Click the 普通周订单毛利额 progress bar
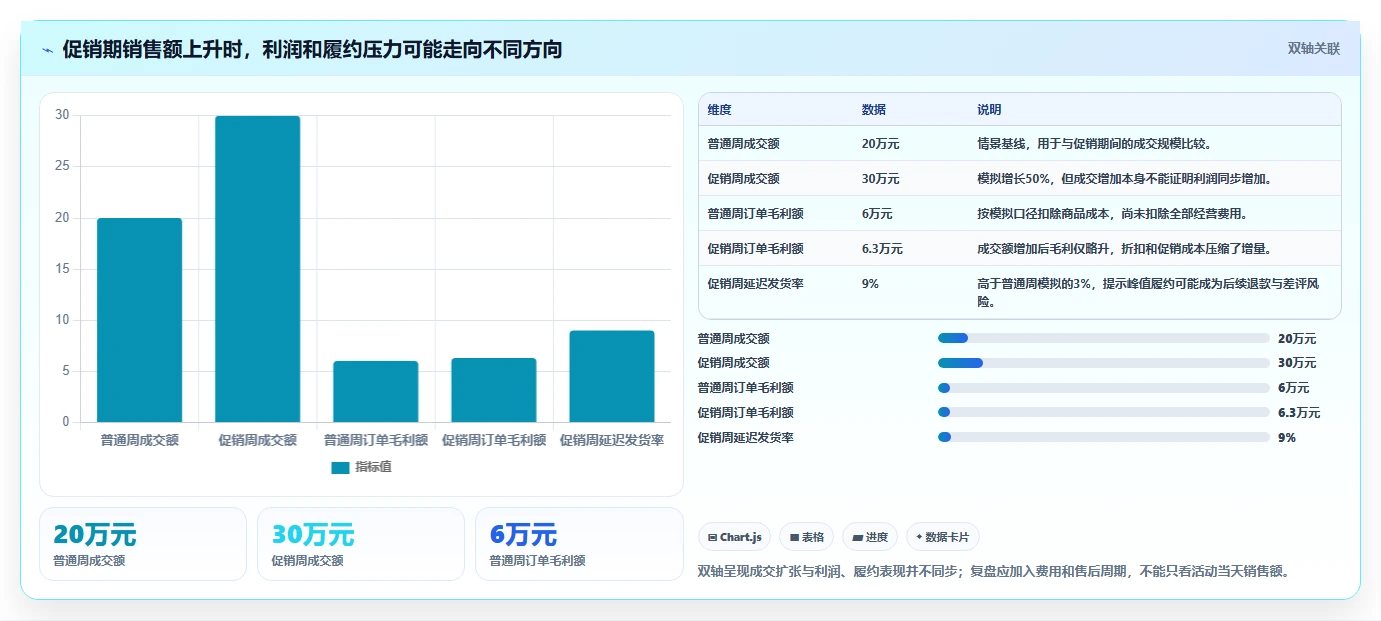 coord(1104,388)
